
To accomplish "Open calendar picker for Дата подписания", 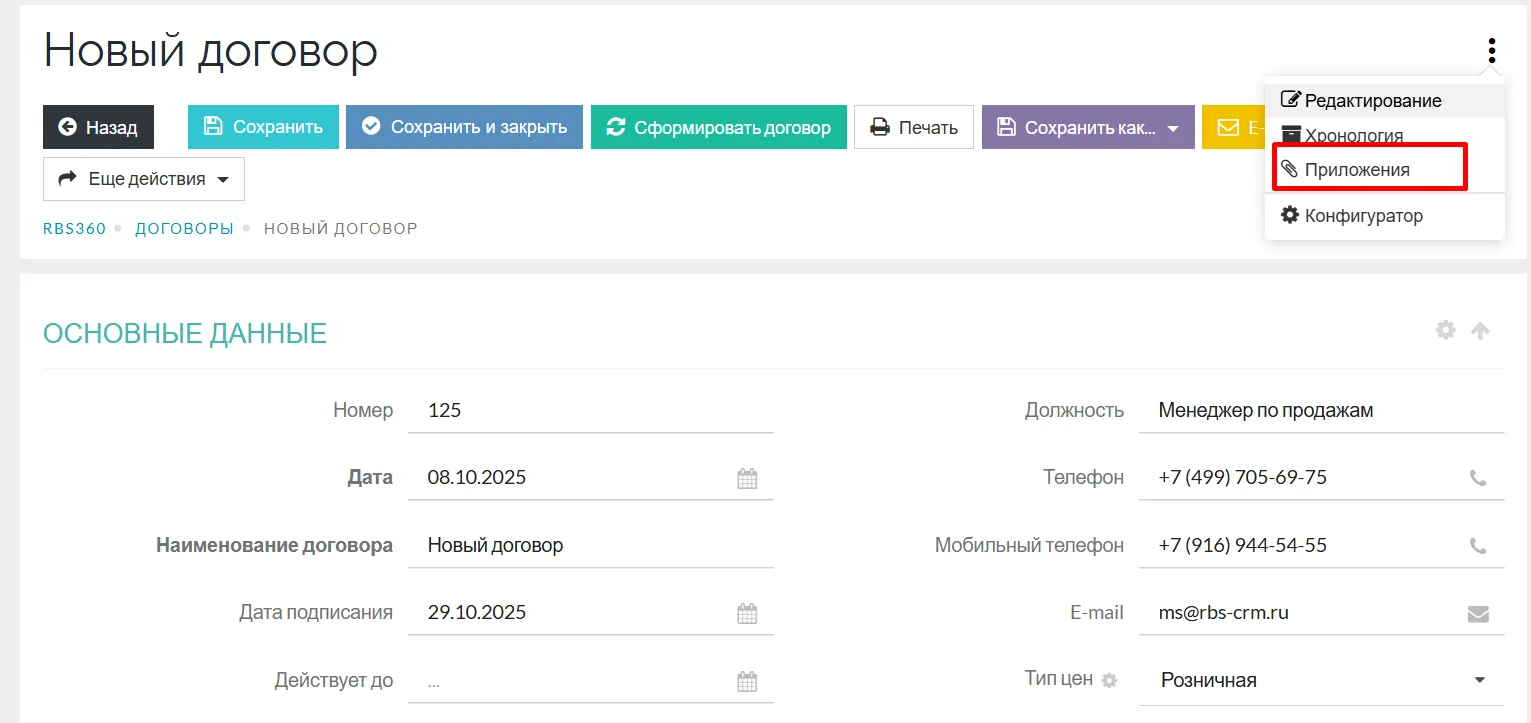I will click(747, 613).
